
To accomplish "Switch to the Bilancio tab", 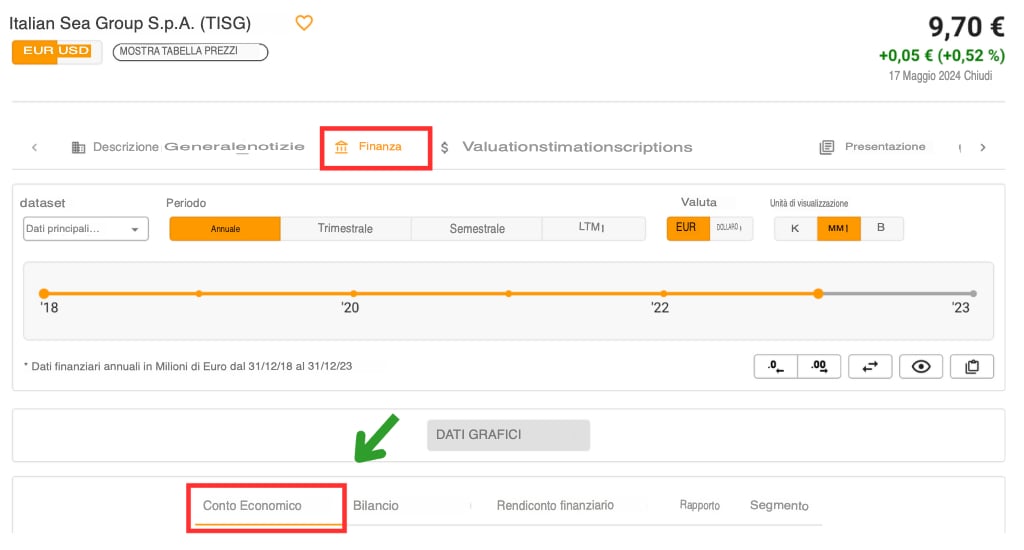I will [376, 506].
